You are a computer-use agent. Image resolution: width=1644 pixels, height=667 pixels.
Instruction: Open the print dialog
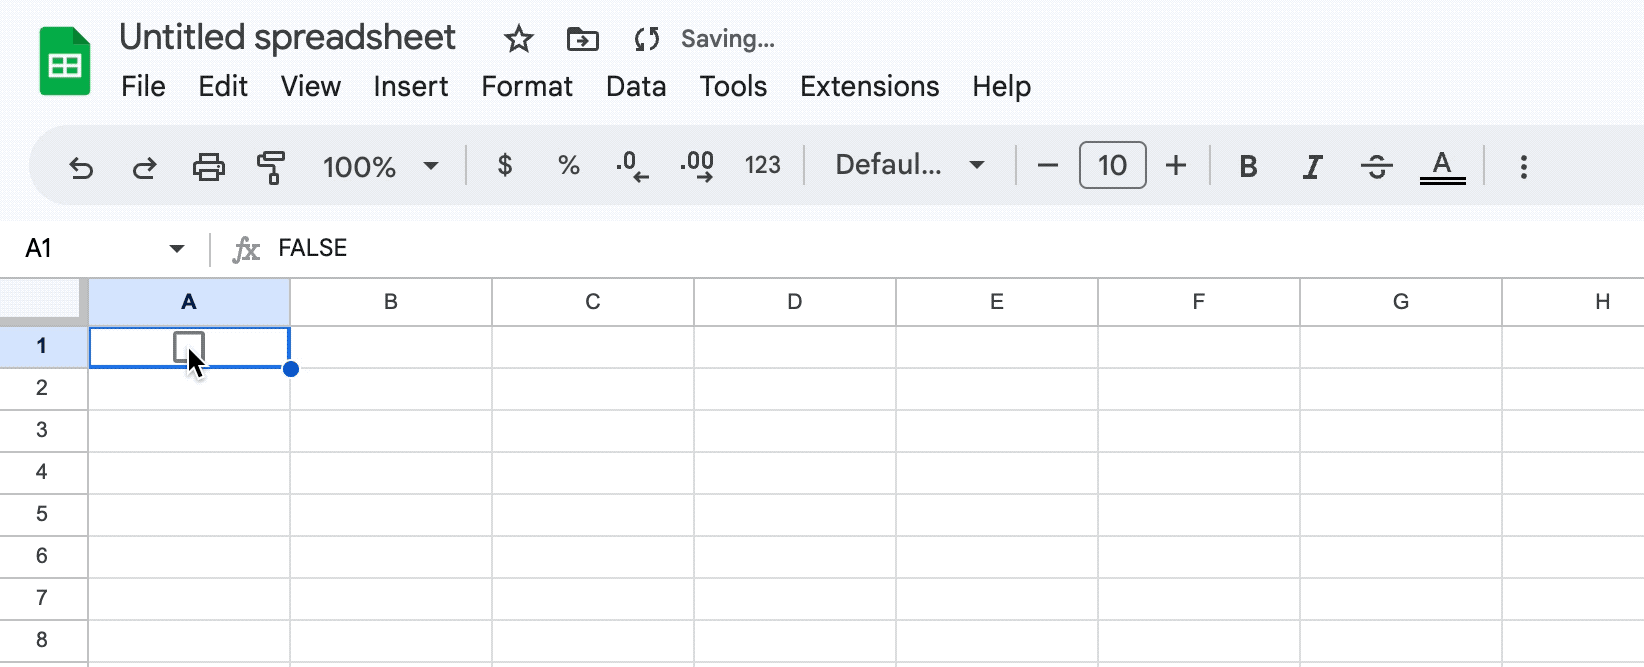coord(208,166)
